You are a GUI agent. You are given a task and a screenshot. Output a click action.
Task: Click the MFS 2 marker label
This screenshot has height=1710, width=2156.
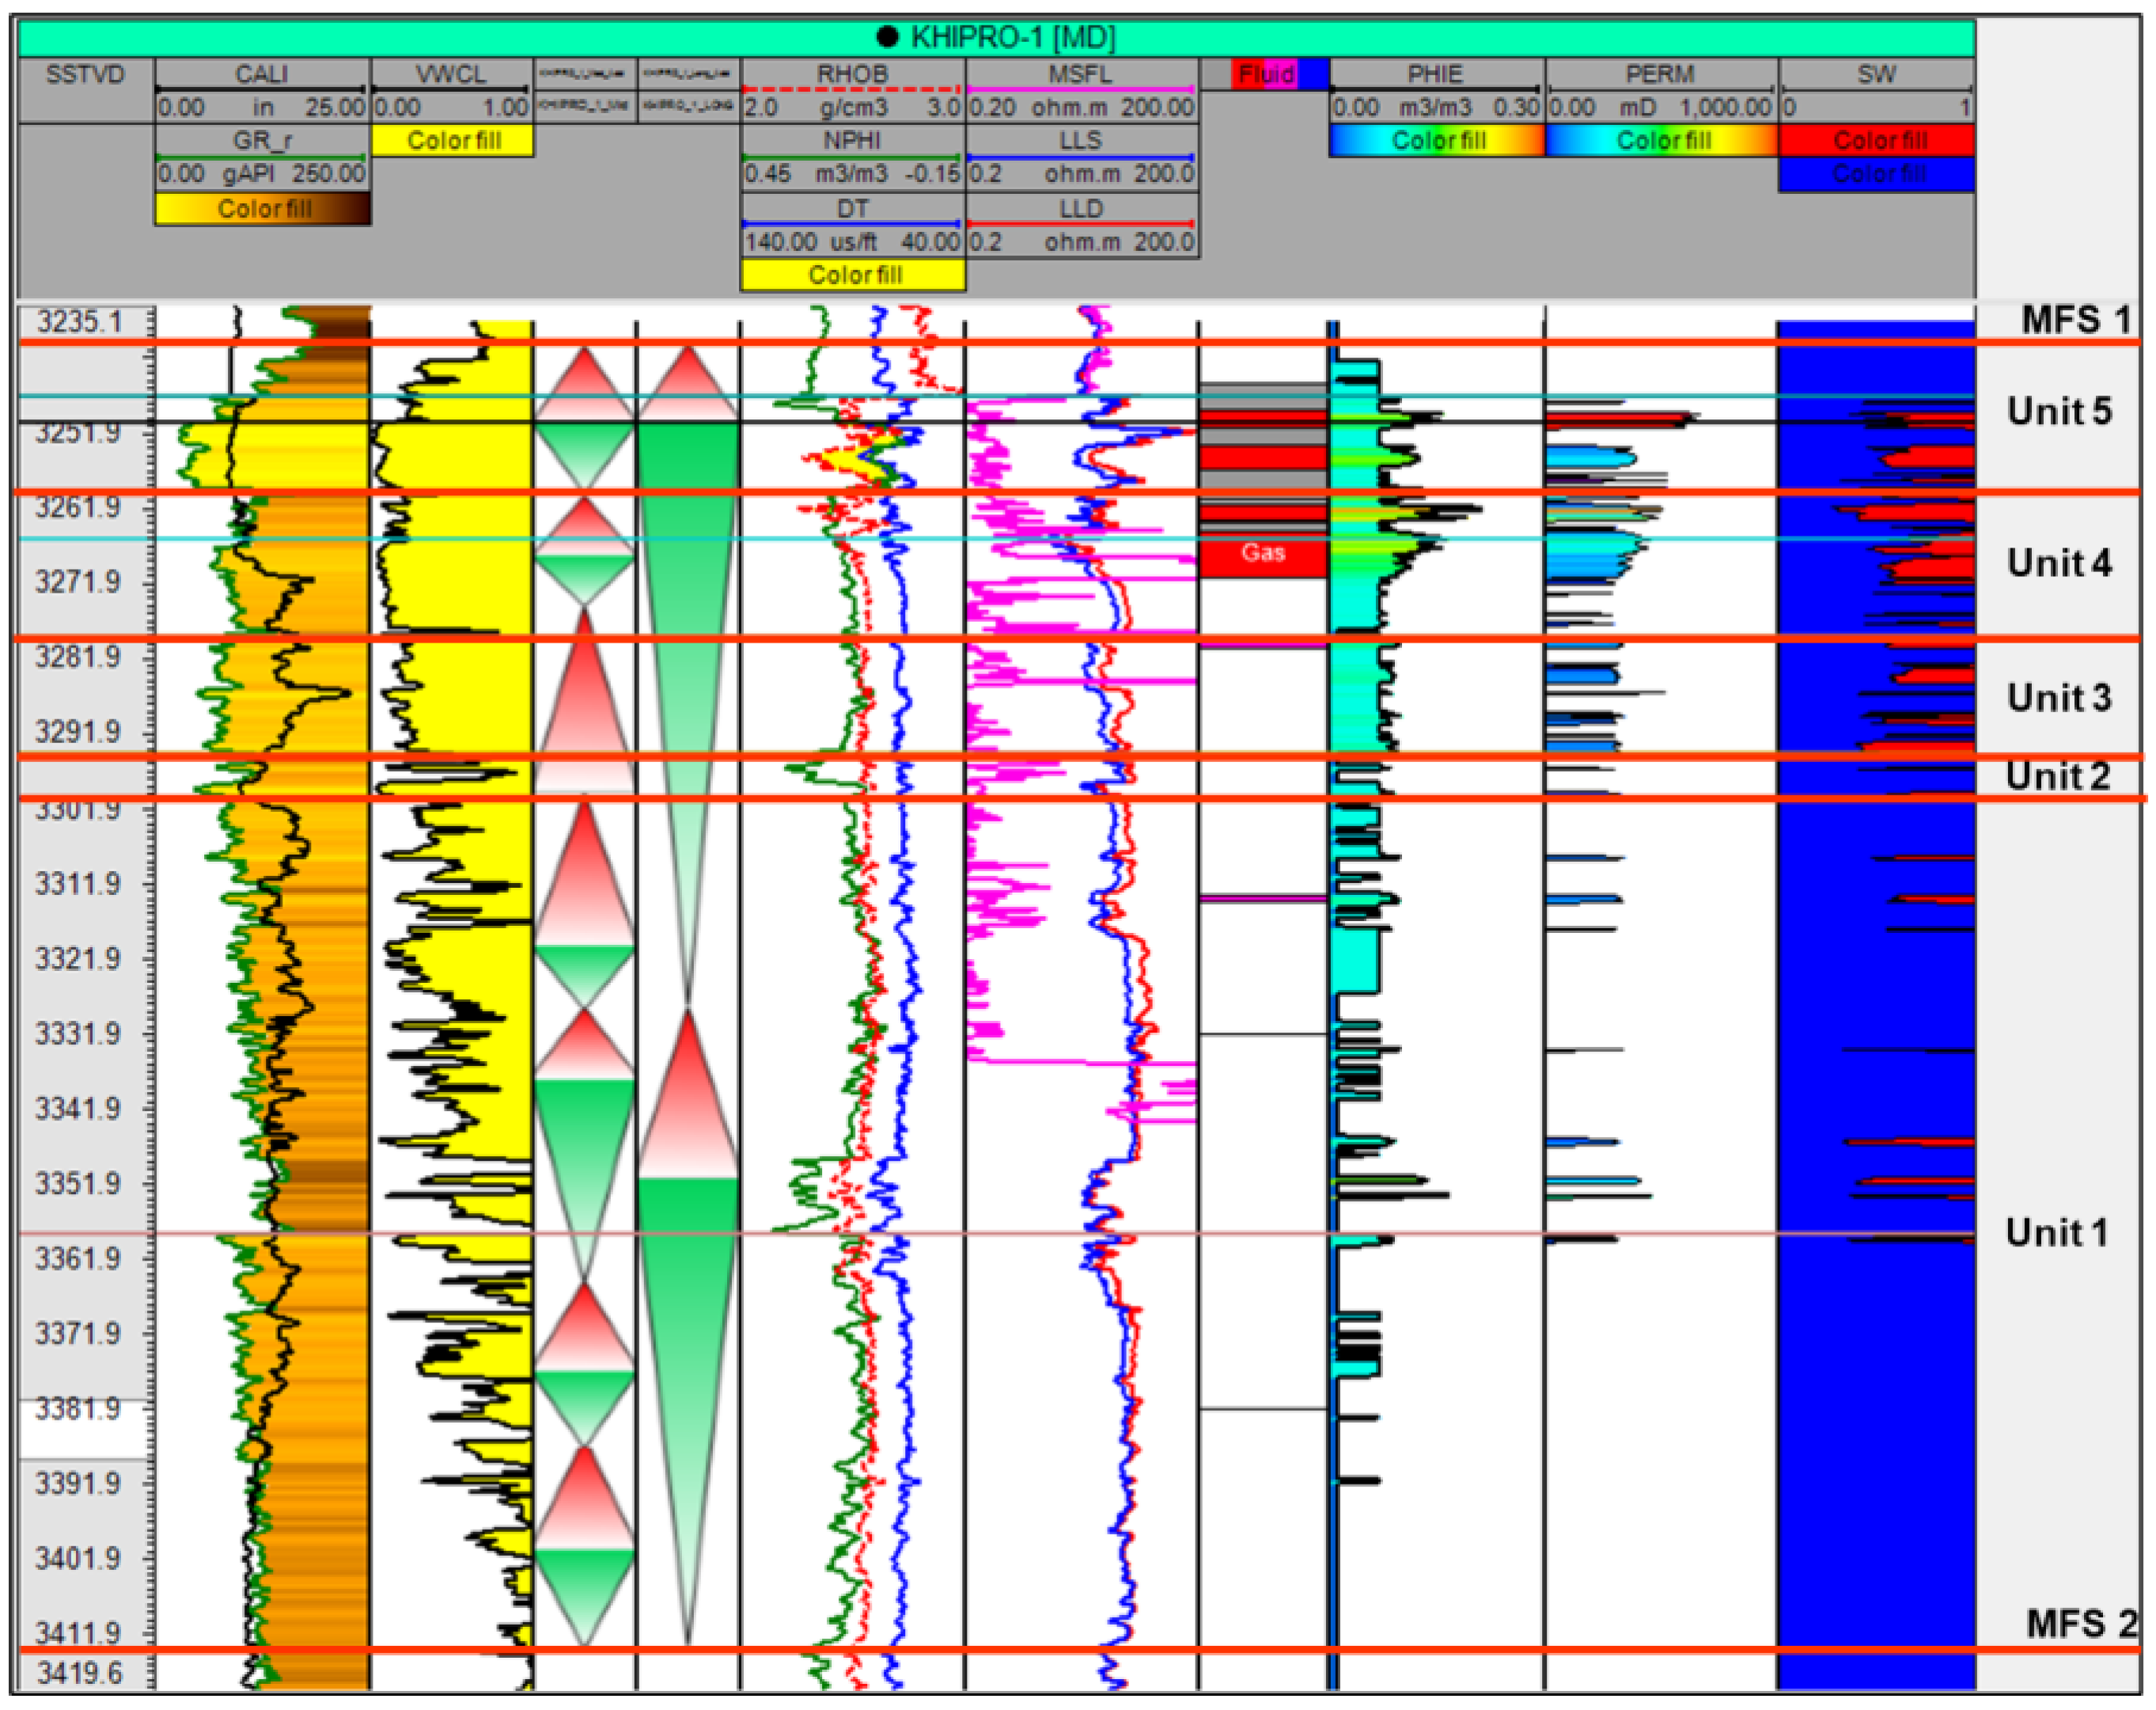pos(2081,1623)
